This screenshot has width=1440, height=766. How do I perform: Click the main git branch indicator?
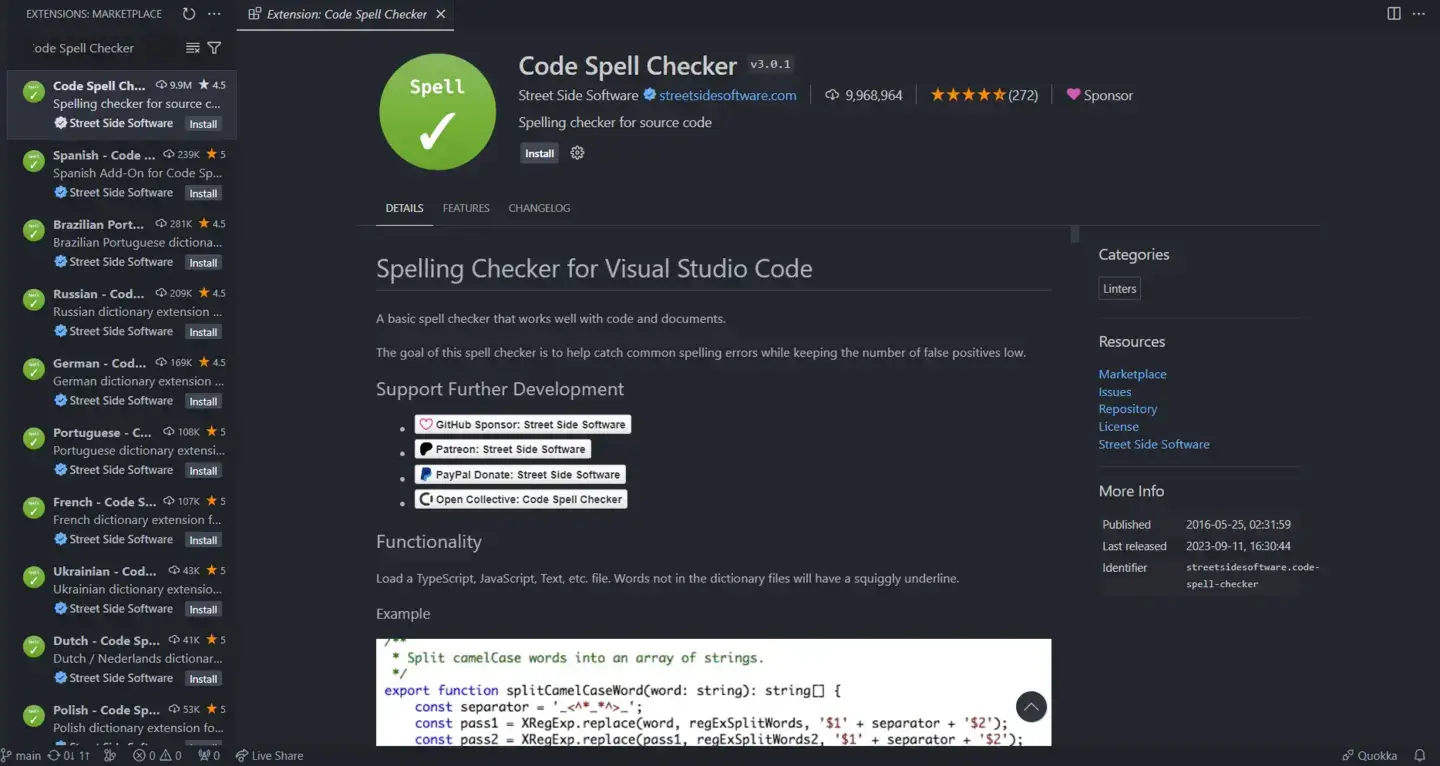click(x=21, y=756)
